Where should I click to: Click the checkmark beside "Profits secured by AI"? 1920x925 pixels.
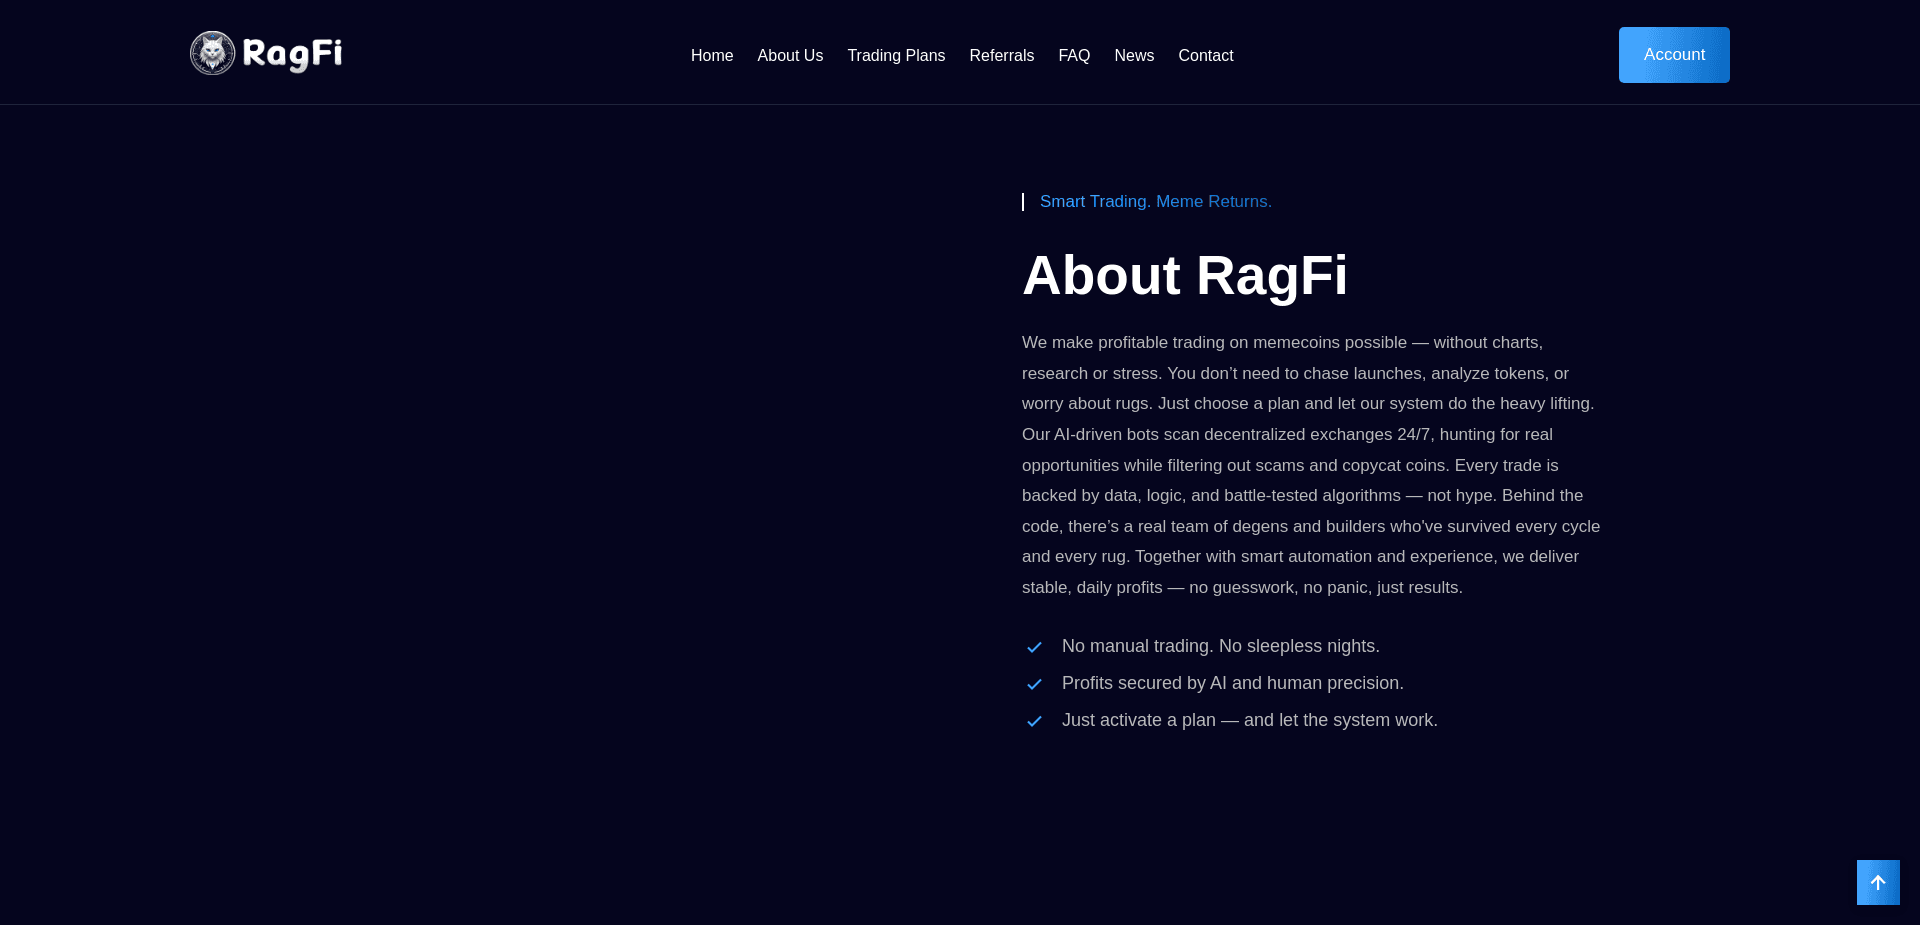[1035, 685]
